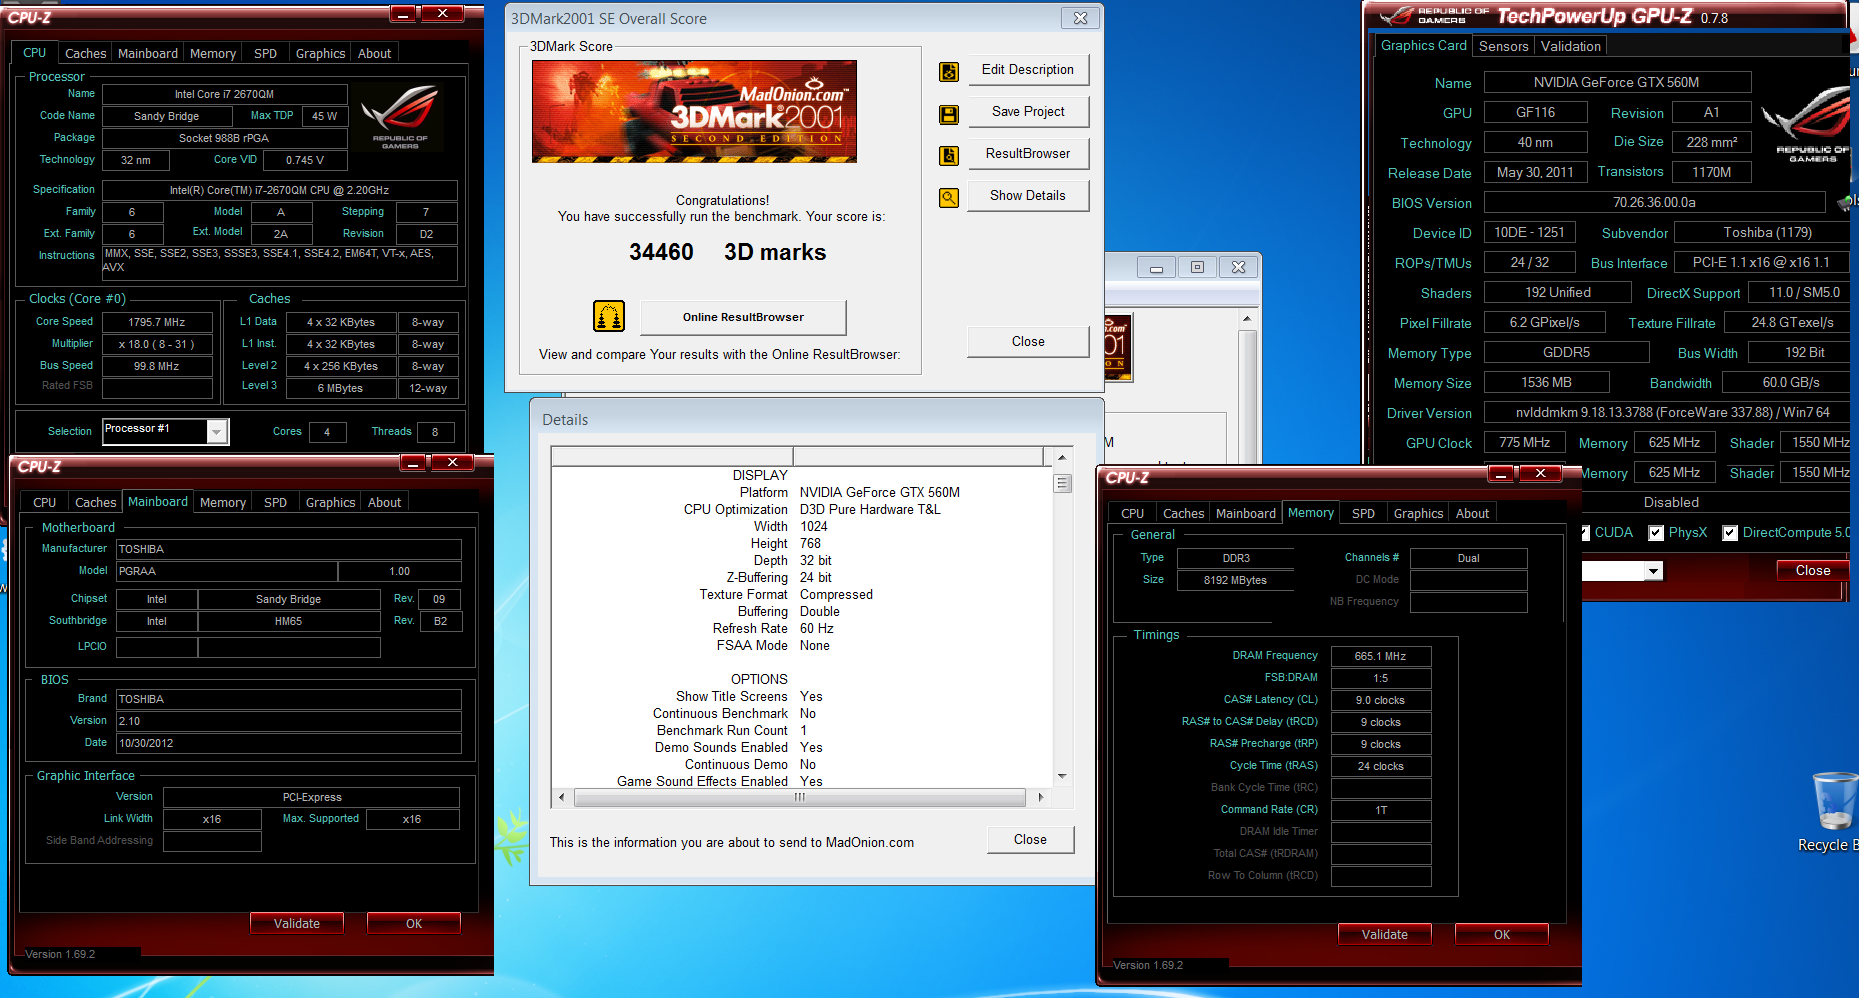Open the CPU tab in the Mainboard CPU-Z window
Image resolution: width=1859 pixels, height=998 pixels.
tap(44, 502)
